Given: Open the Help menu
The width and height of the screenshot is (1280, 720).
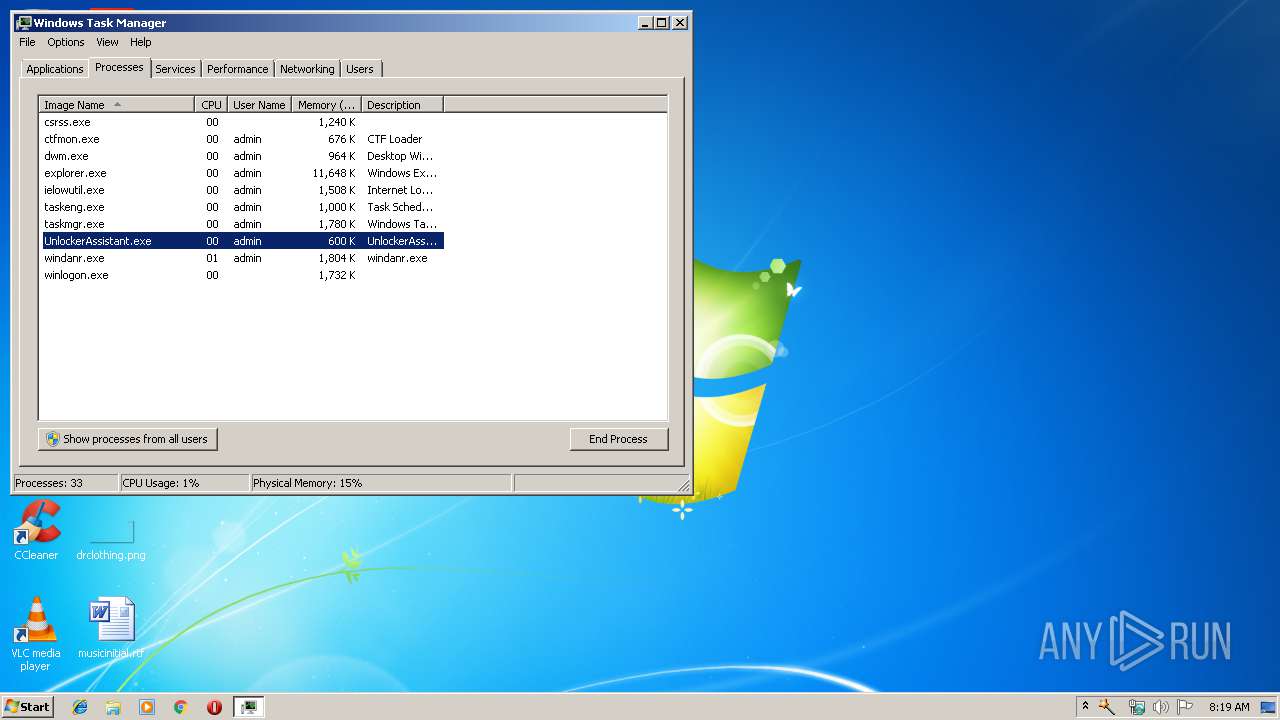Looking at the screenshot, I should point(141,42).
